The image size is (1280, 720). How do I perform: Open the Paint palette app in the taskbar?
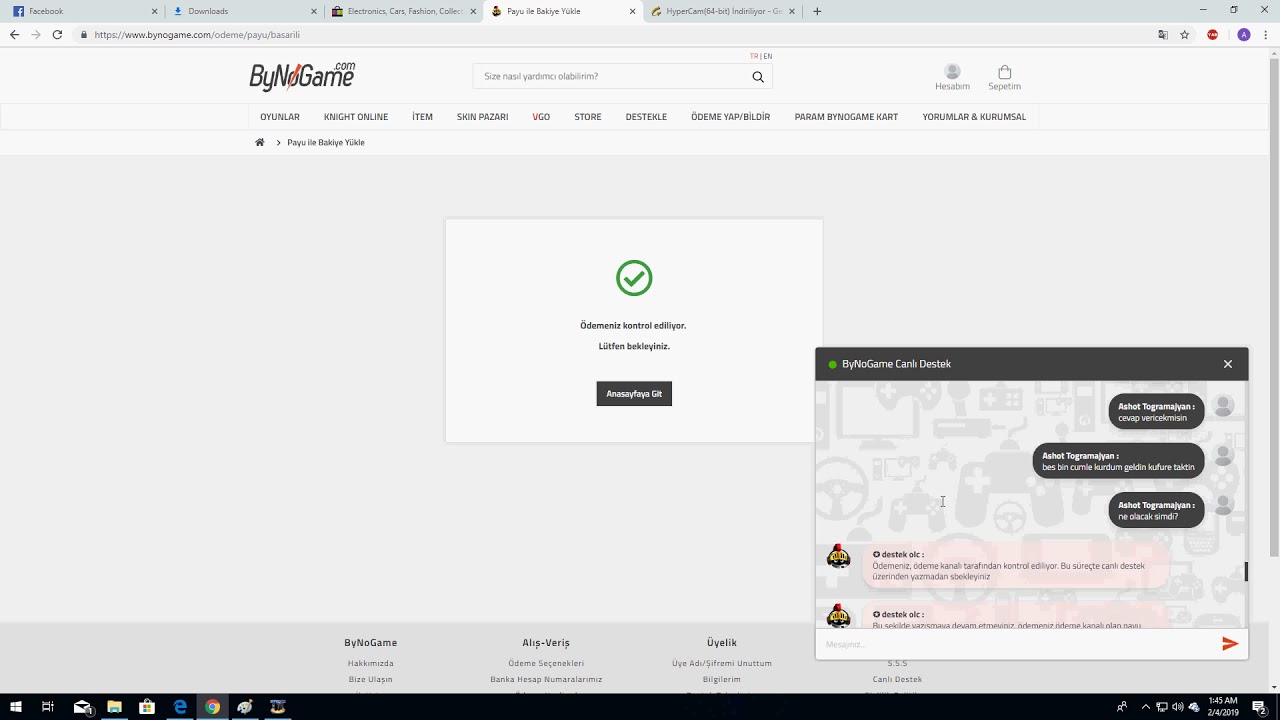(x=245, y=707)
